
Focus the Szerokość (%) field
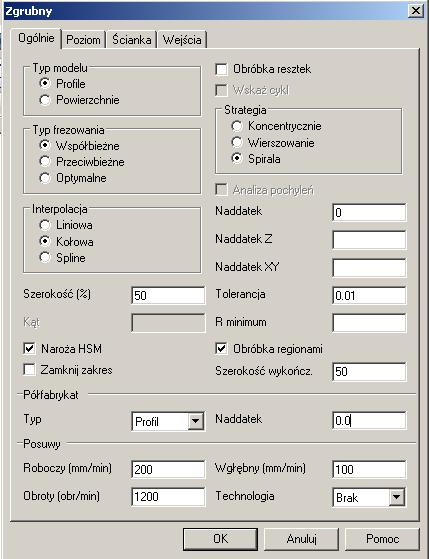(168, 295)
